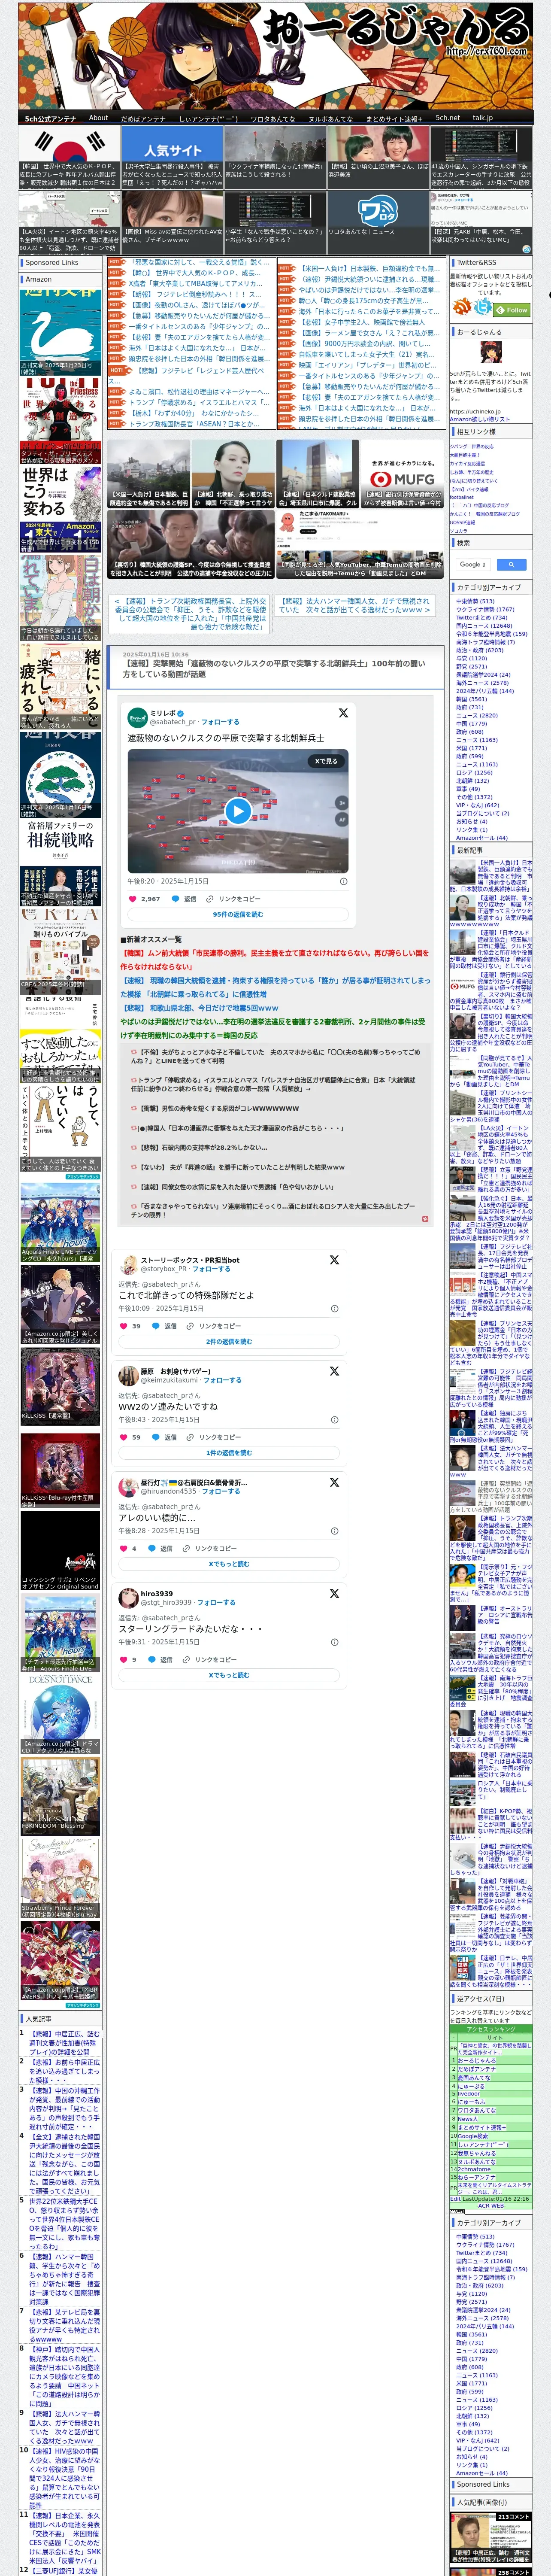551x2576 pixels.
Task: Open '95件の返信を読む' replies button
Action: click(238, 914)
